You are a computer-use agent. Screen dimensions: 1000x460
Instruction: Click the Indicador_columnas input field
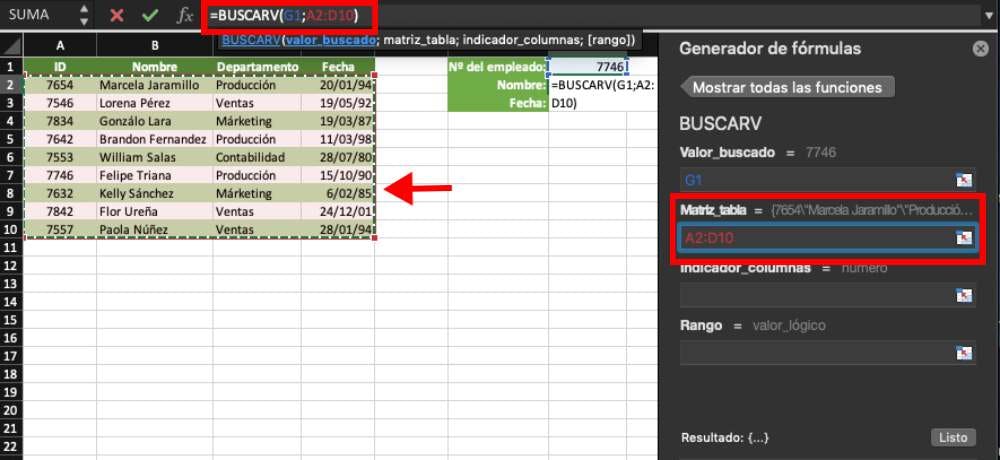(x=815, y=295)
